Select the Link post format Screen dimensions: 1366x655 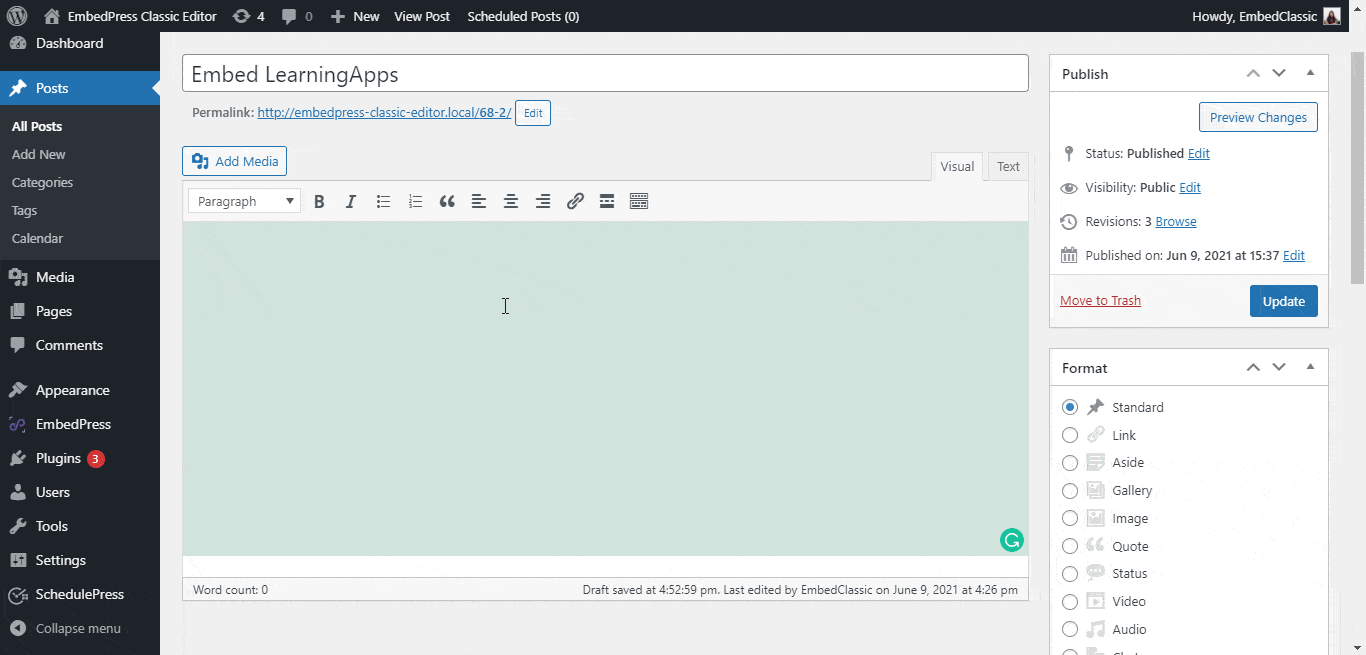[x=1070, y=435]
